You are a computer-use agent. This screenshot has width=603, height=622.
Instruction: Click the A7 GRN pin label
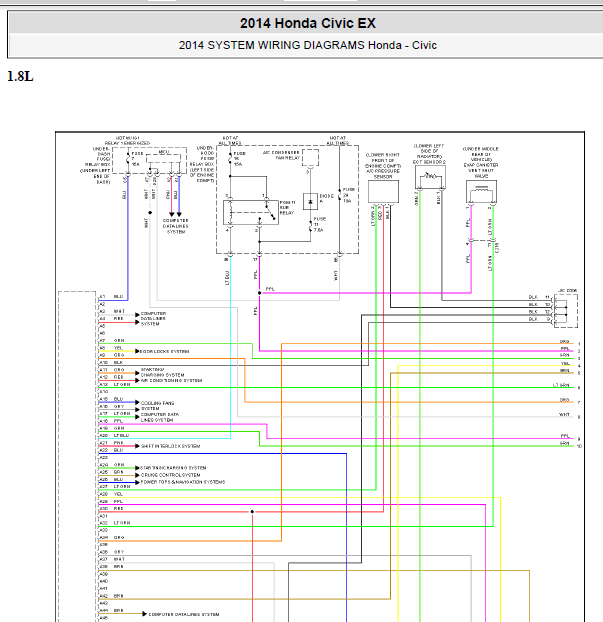pyautogui.click(x=112, y=340)
